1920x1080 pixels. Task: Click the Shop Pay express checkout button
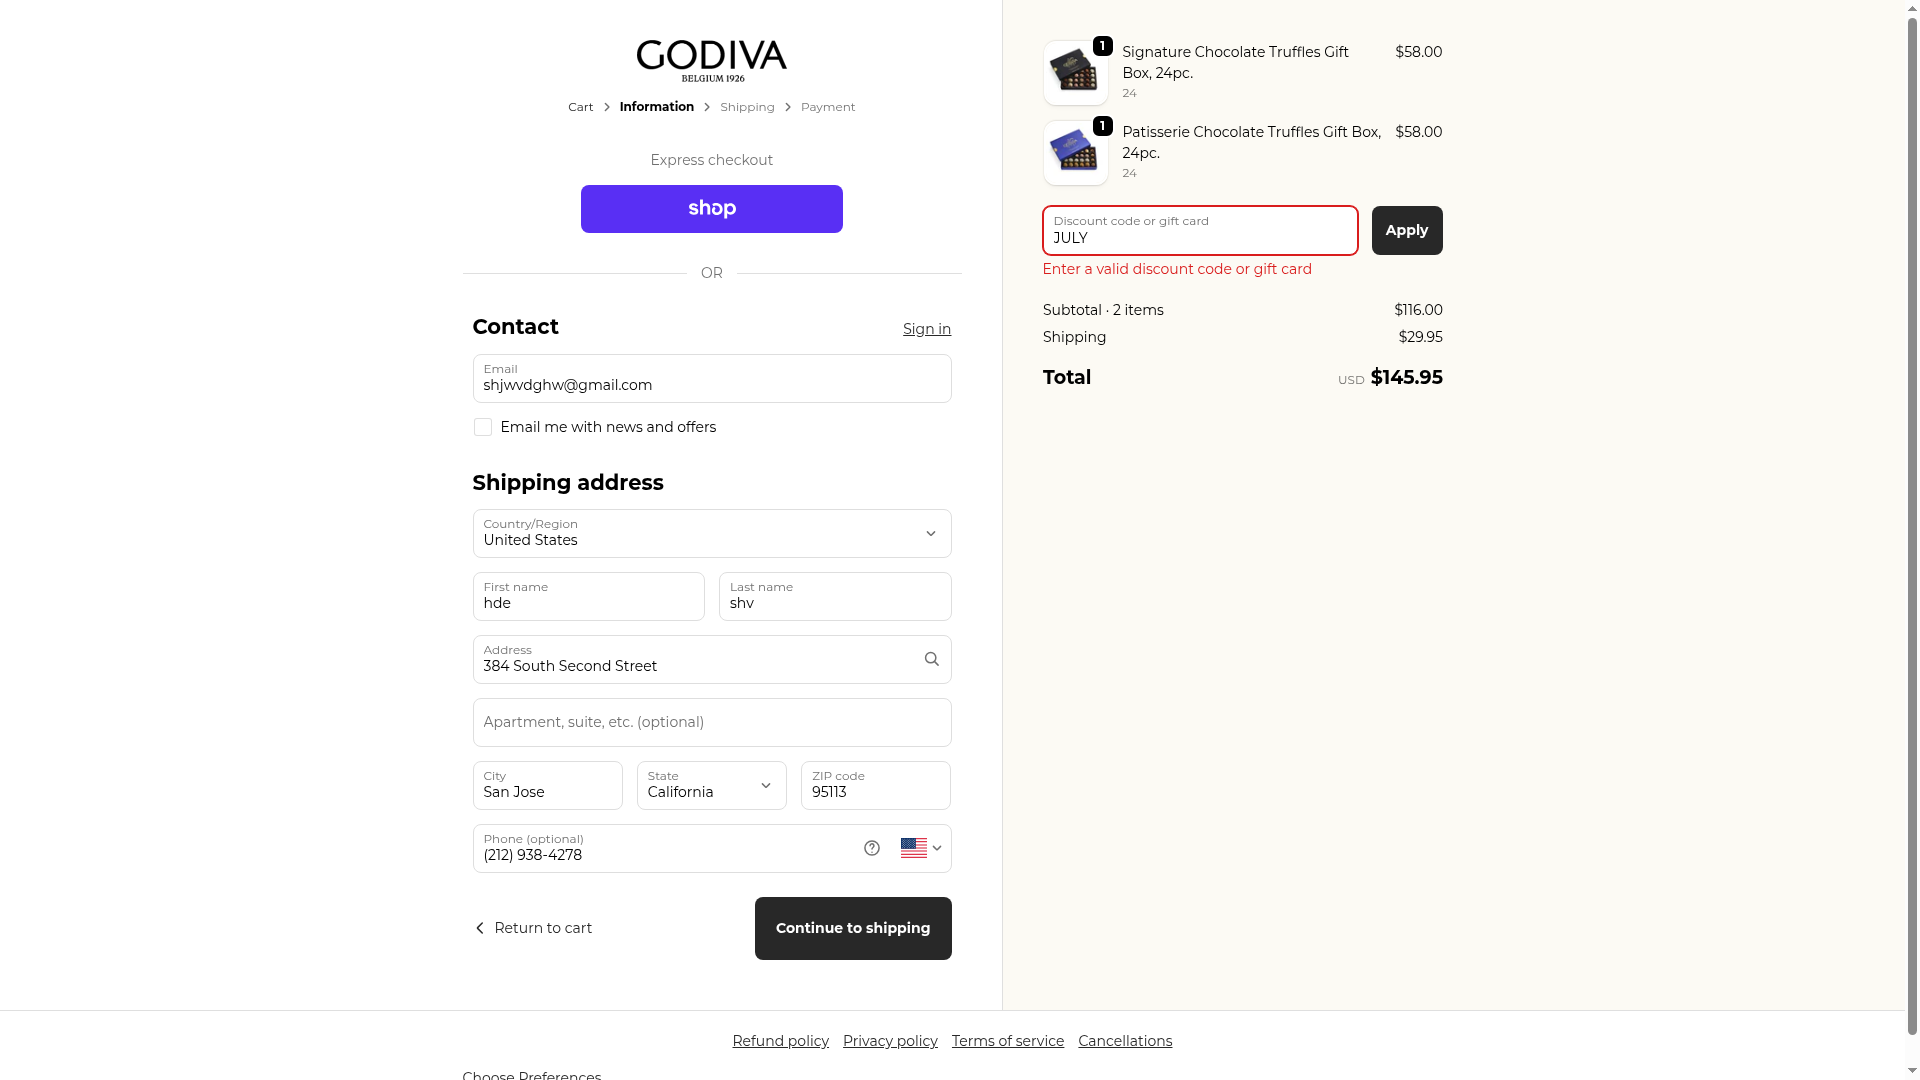click(711, 209)
